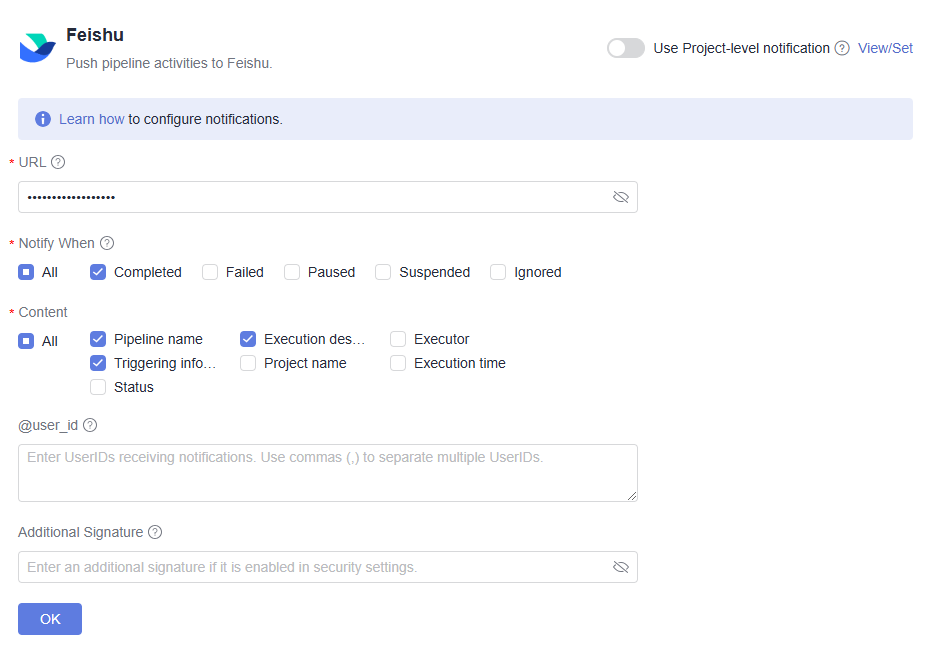Click the 'URL' field label

33,162
